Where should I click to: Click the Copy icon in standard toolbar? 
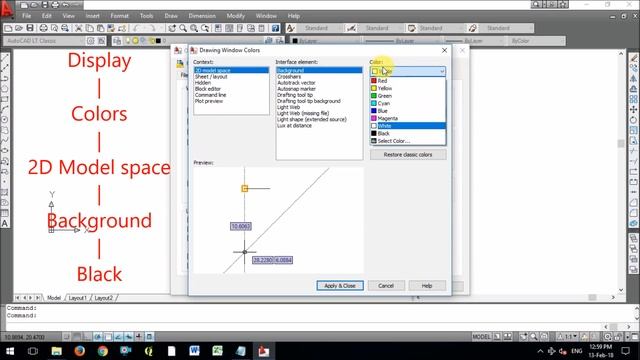(89, 28)
